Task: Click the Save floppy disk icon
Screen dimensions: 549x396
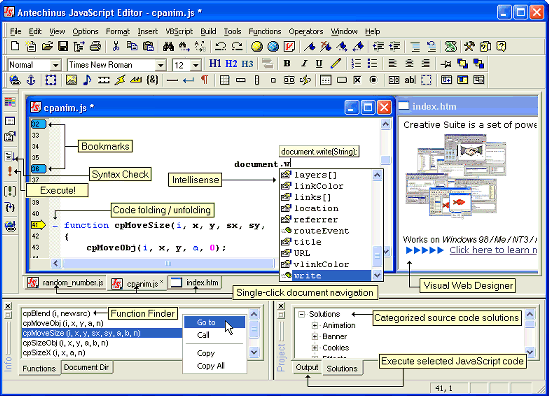Action: pyautogui.click(x=63, y=46)
